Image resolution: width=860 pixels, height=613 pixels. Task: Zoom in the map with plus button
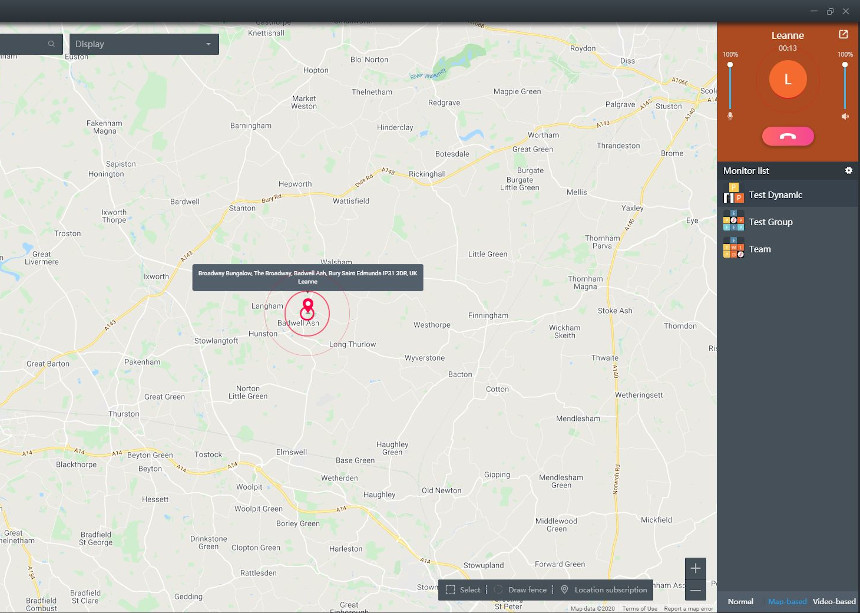click(x=696, y=568)
